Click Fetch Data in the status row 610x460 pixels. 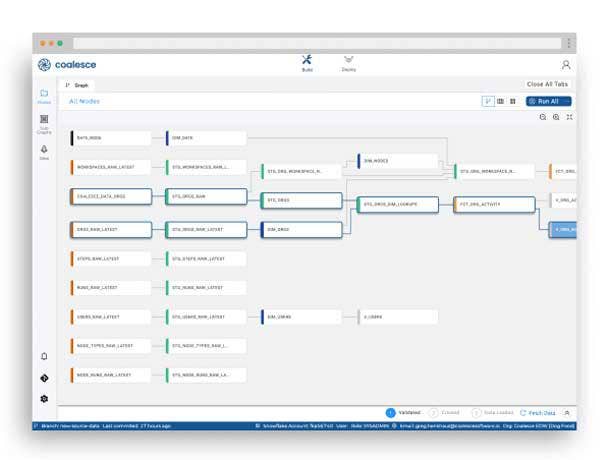click(x=538, y=412)
